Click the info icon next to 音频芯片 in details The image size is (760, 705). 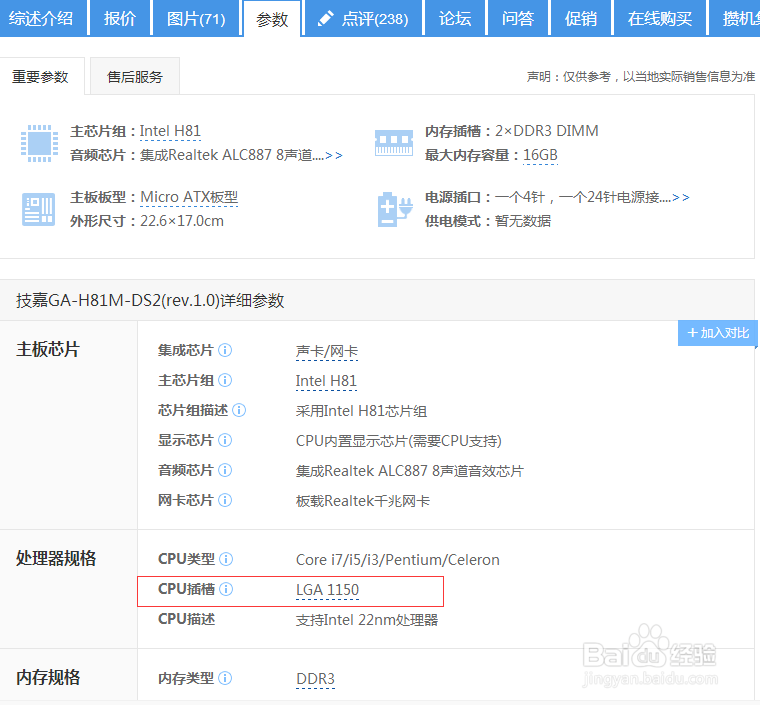point(225,470)
